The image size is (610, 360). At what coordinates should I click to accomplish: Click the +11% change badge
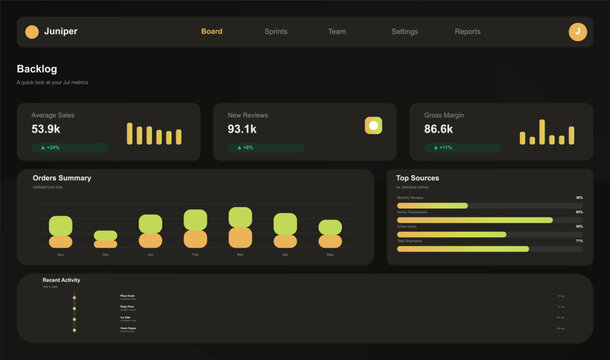coord(463,148)
